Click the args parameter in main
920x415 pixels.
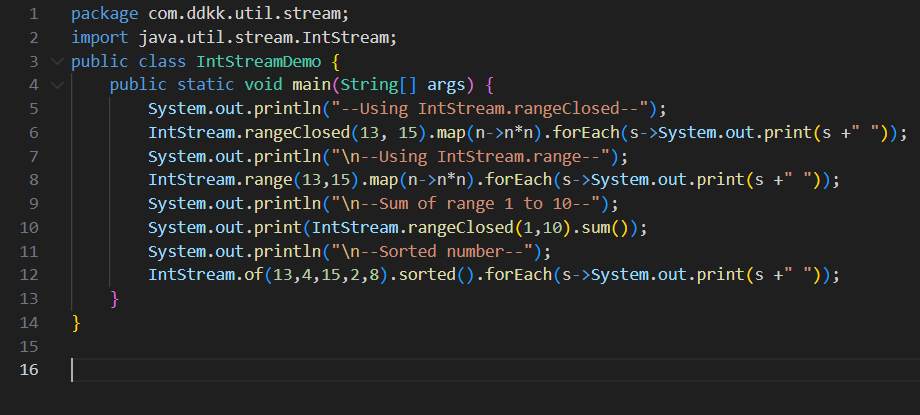(x=446, y=85)
